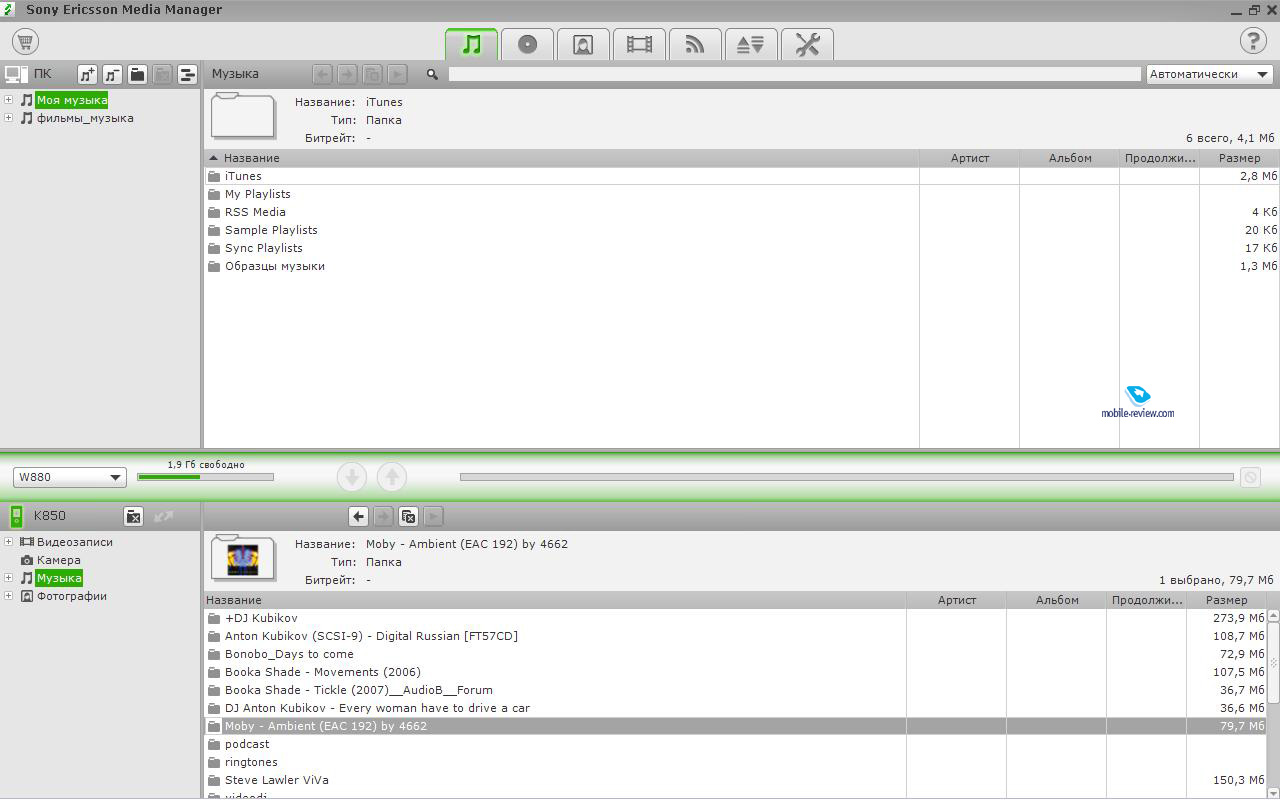Viewport: 1280px width, 800px height.
Task: Select the +DJ Kubikov folder
Action: [x=735, y=618]
